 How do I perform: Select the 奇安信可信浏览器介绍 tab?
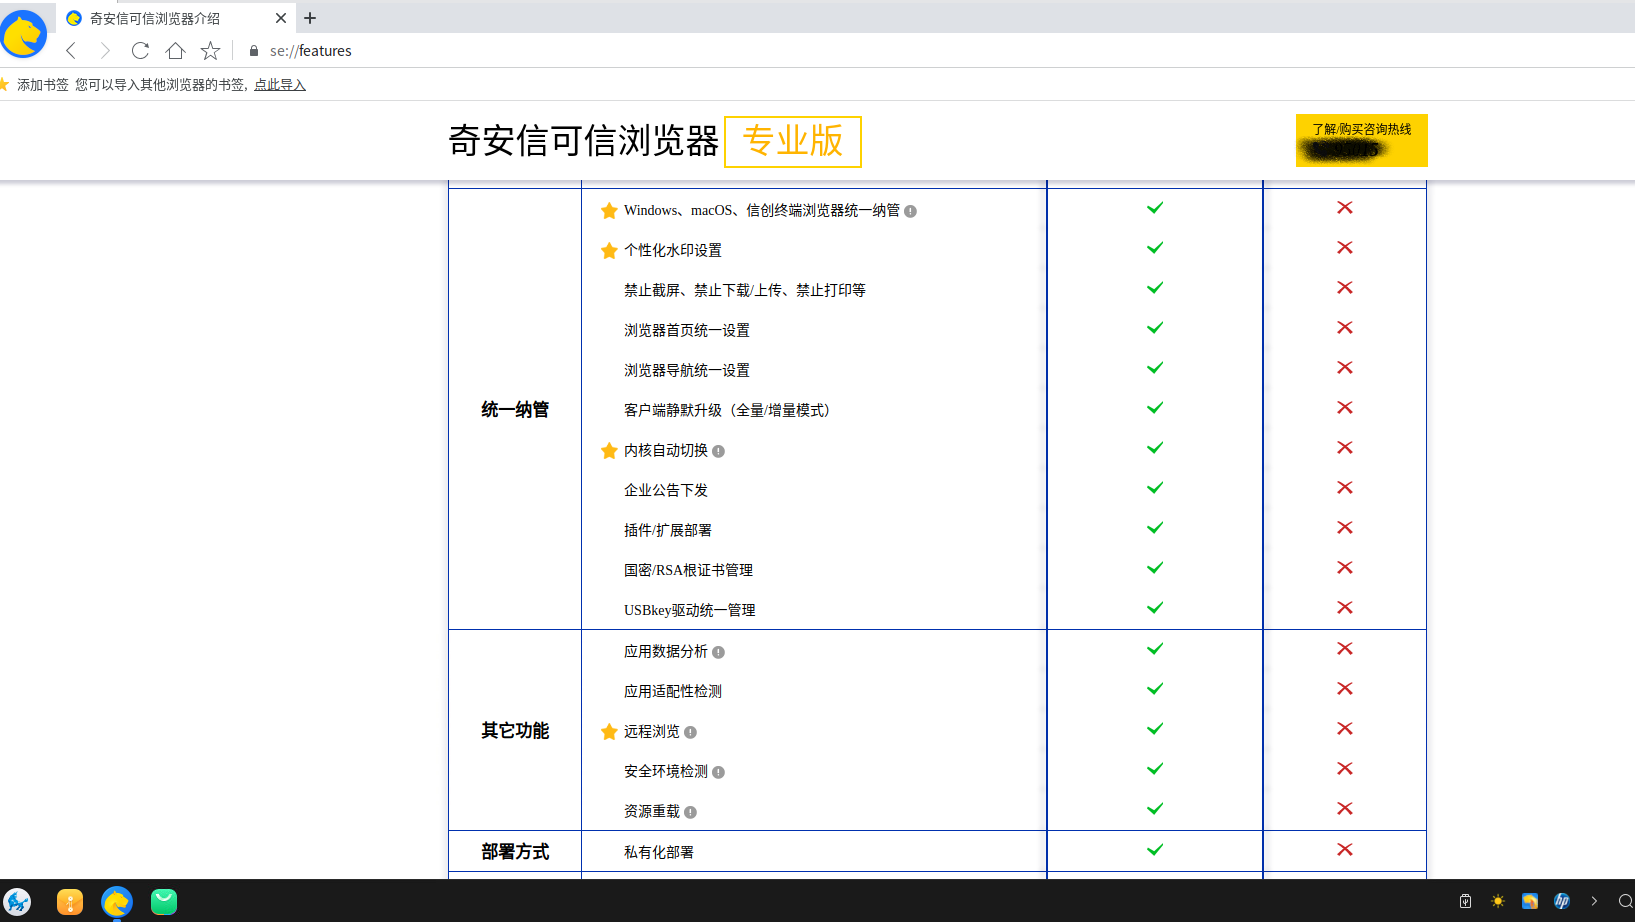(175, 18)
